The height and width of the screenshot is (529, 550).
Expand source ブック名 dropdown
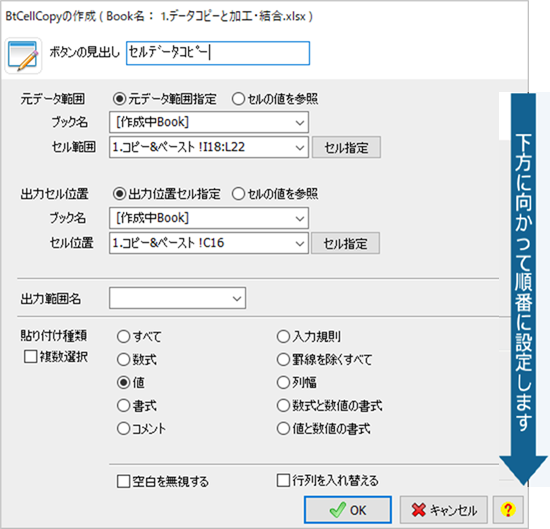coord(300,122)
